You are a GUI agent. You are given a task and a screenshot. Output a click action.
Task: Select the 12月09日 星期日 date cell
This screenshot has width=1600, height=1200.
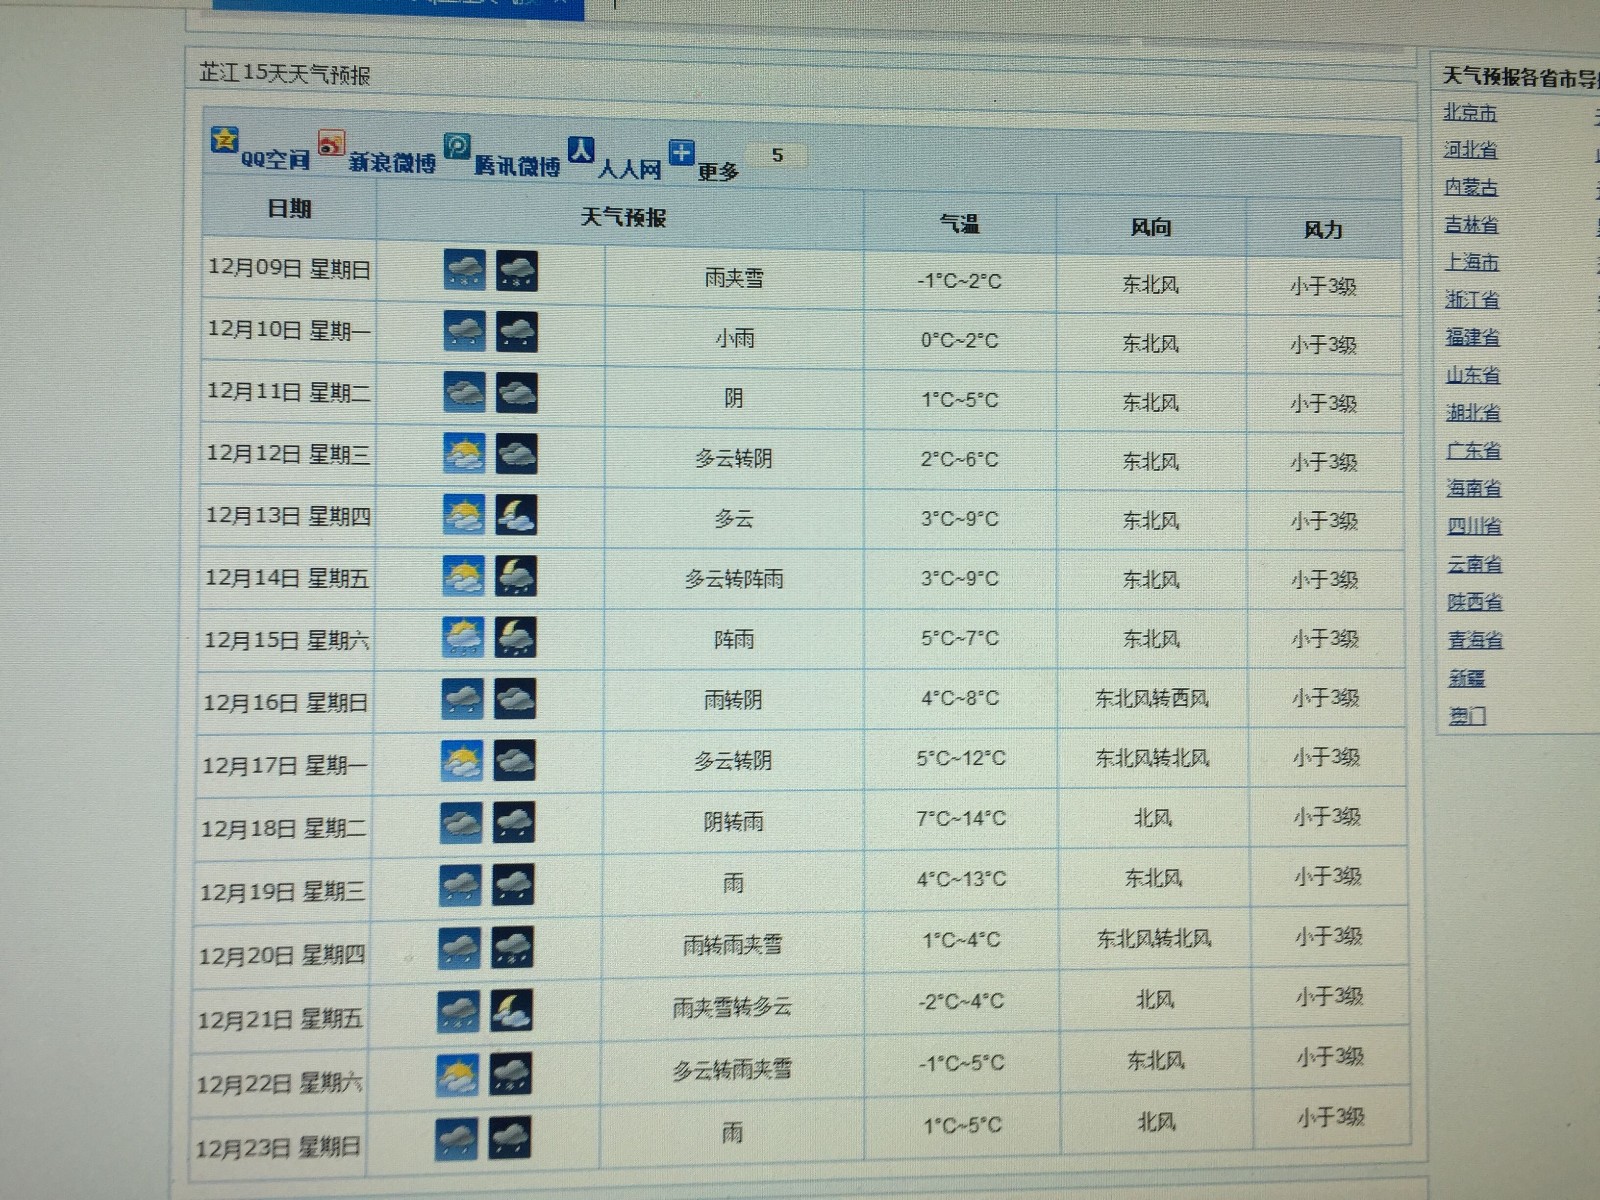(289, 268)
